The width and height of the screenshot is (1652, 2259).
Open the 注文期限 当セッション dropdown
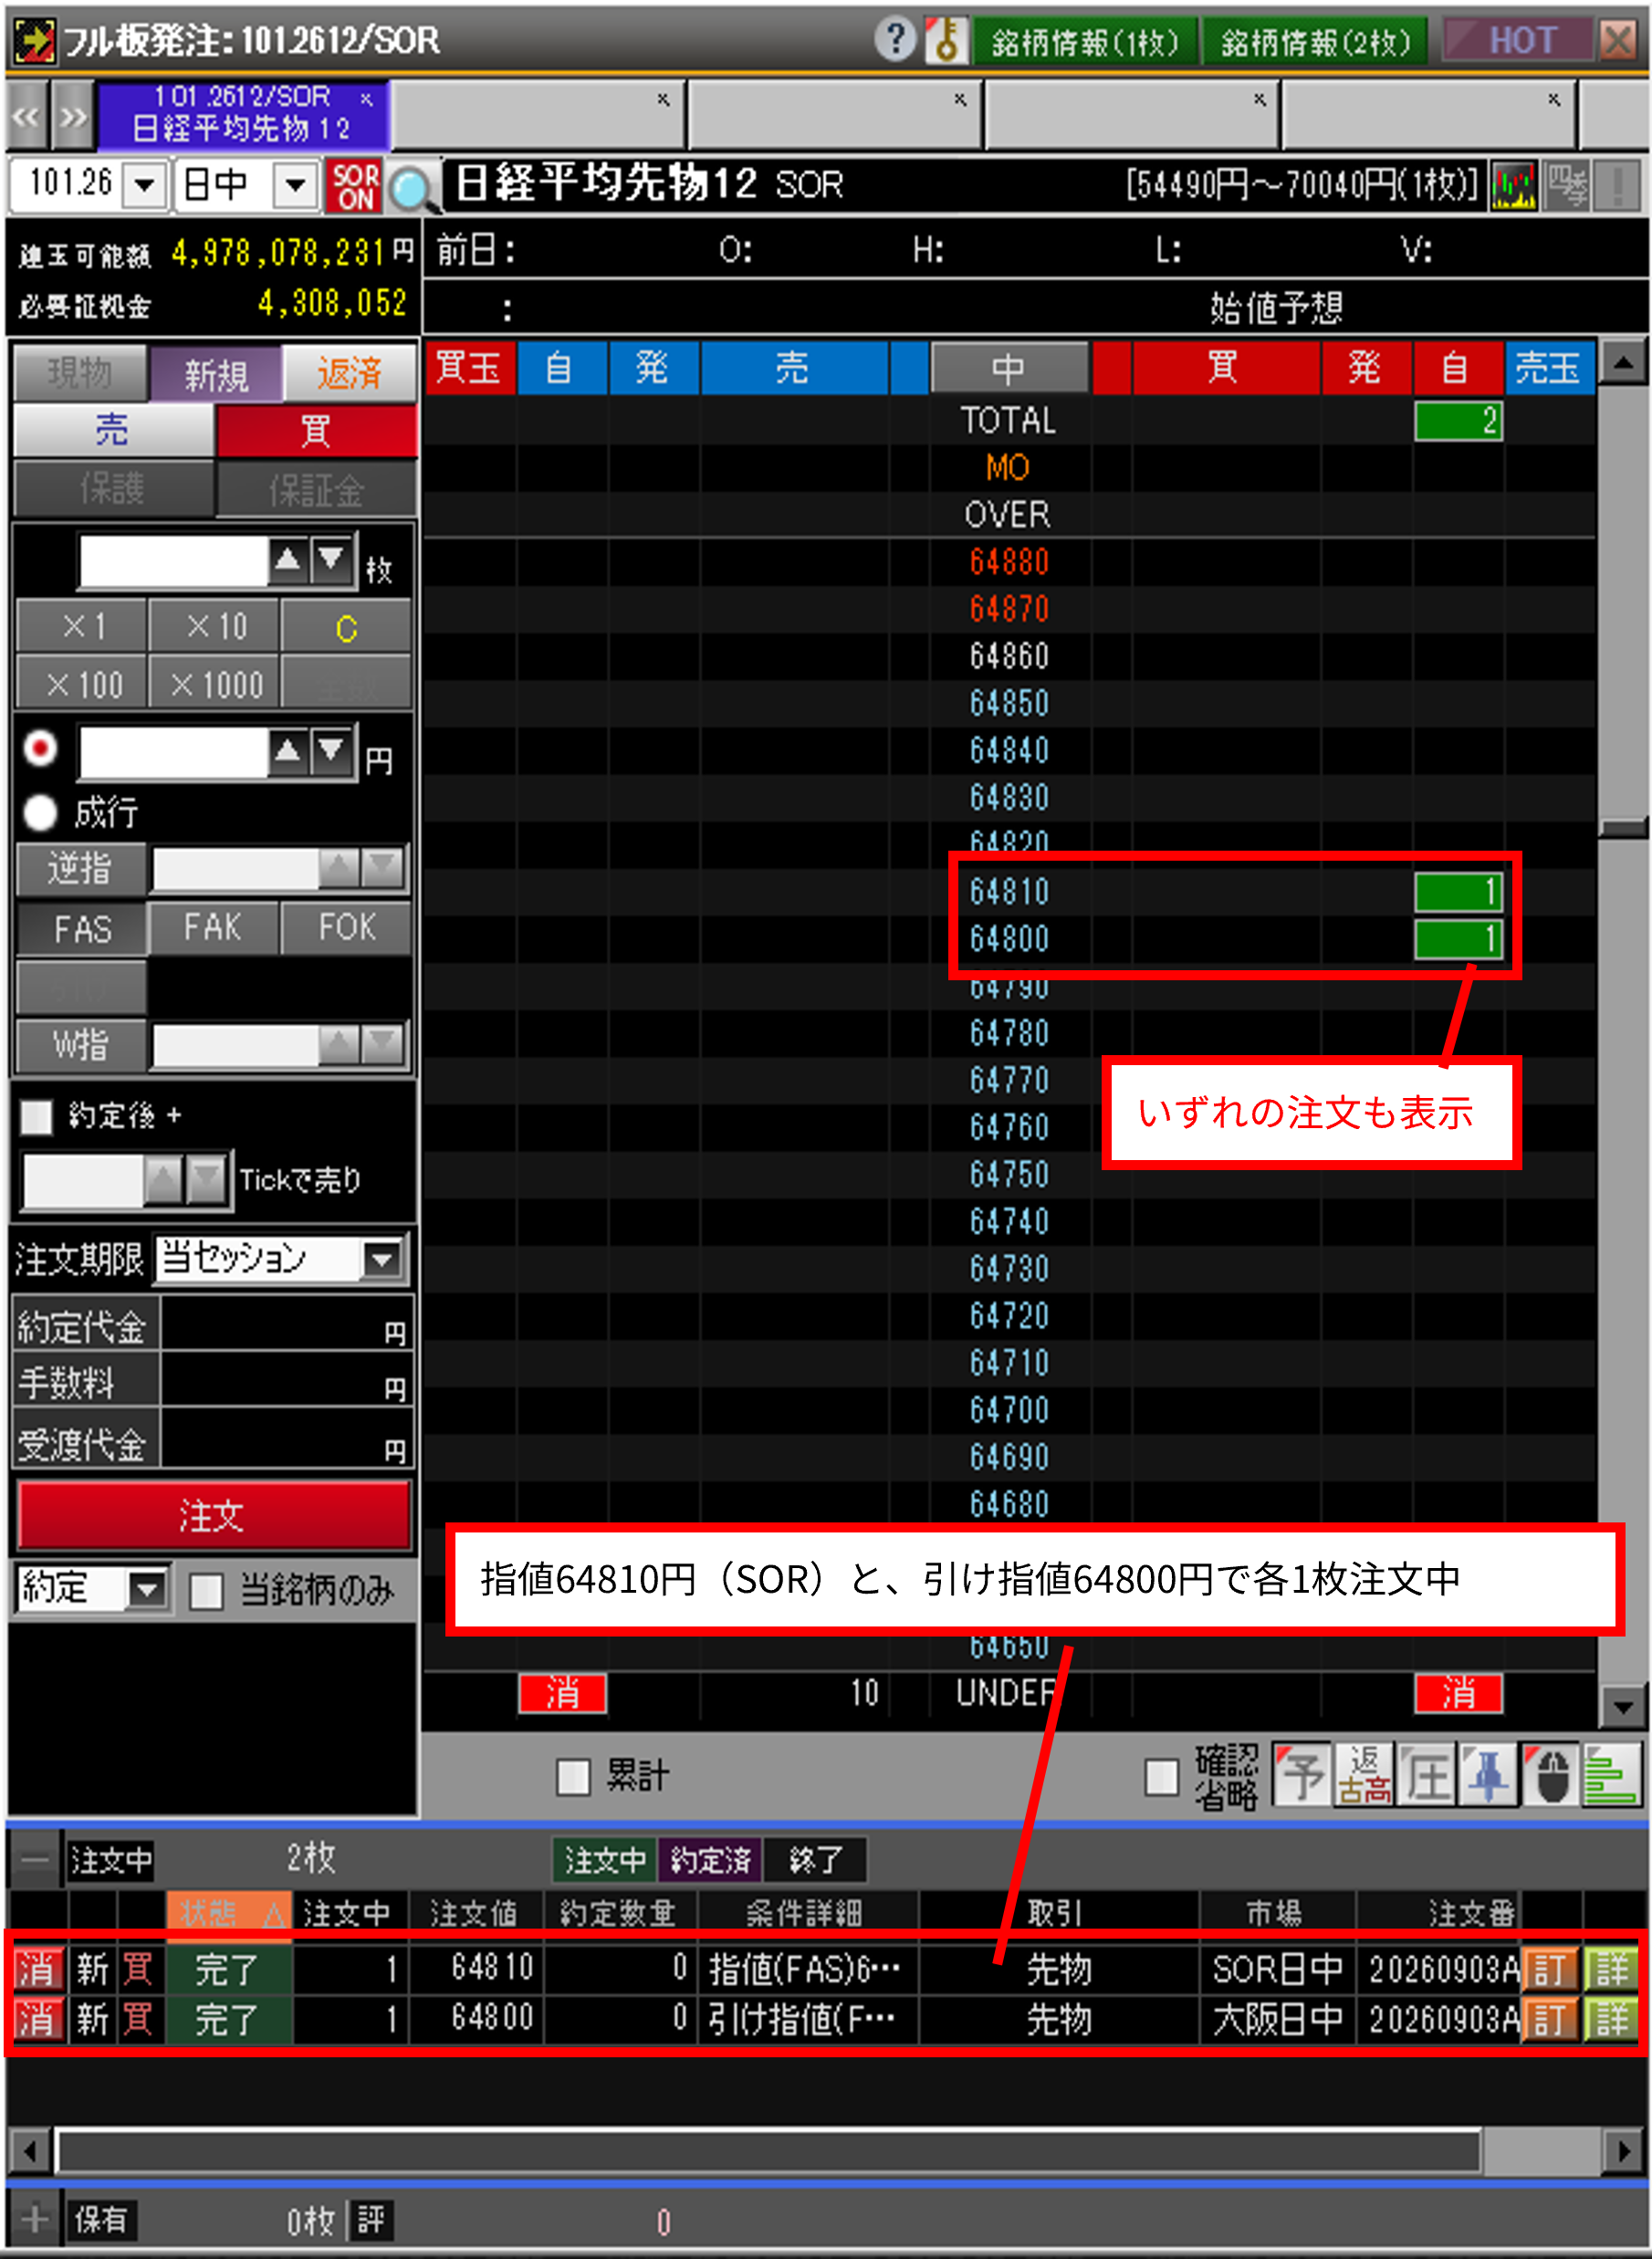point(282,1258)
